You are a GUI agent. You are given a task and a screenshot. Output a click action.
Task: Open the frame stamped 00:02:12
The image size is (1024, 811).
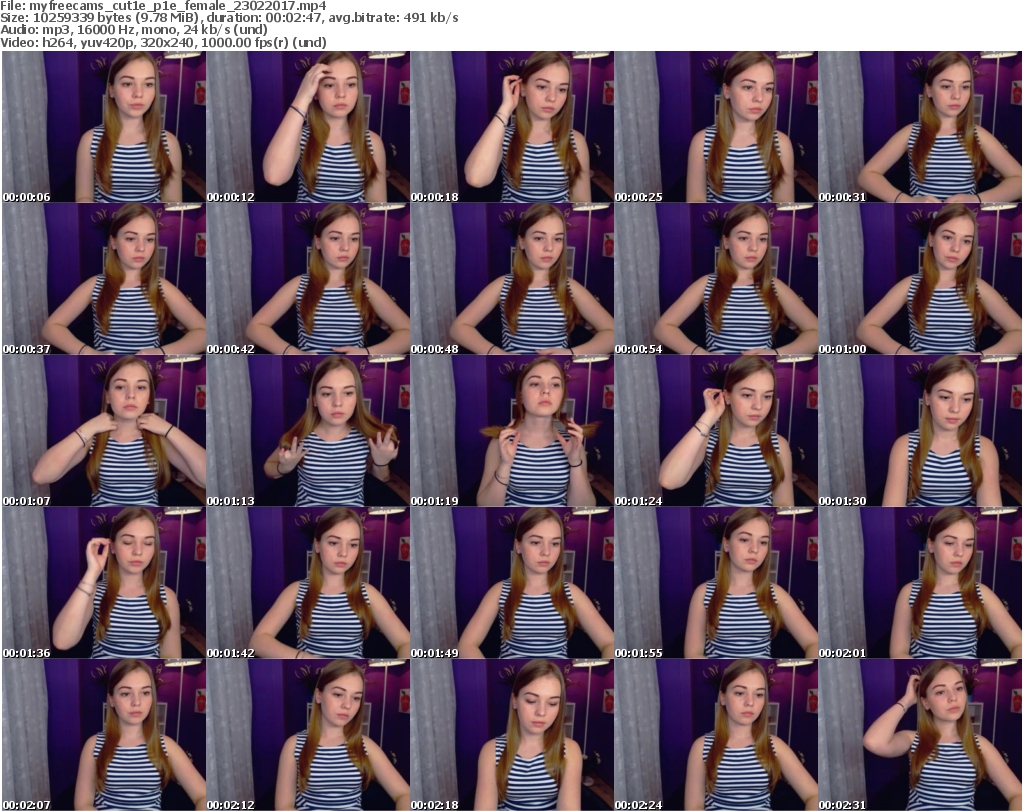308,735
